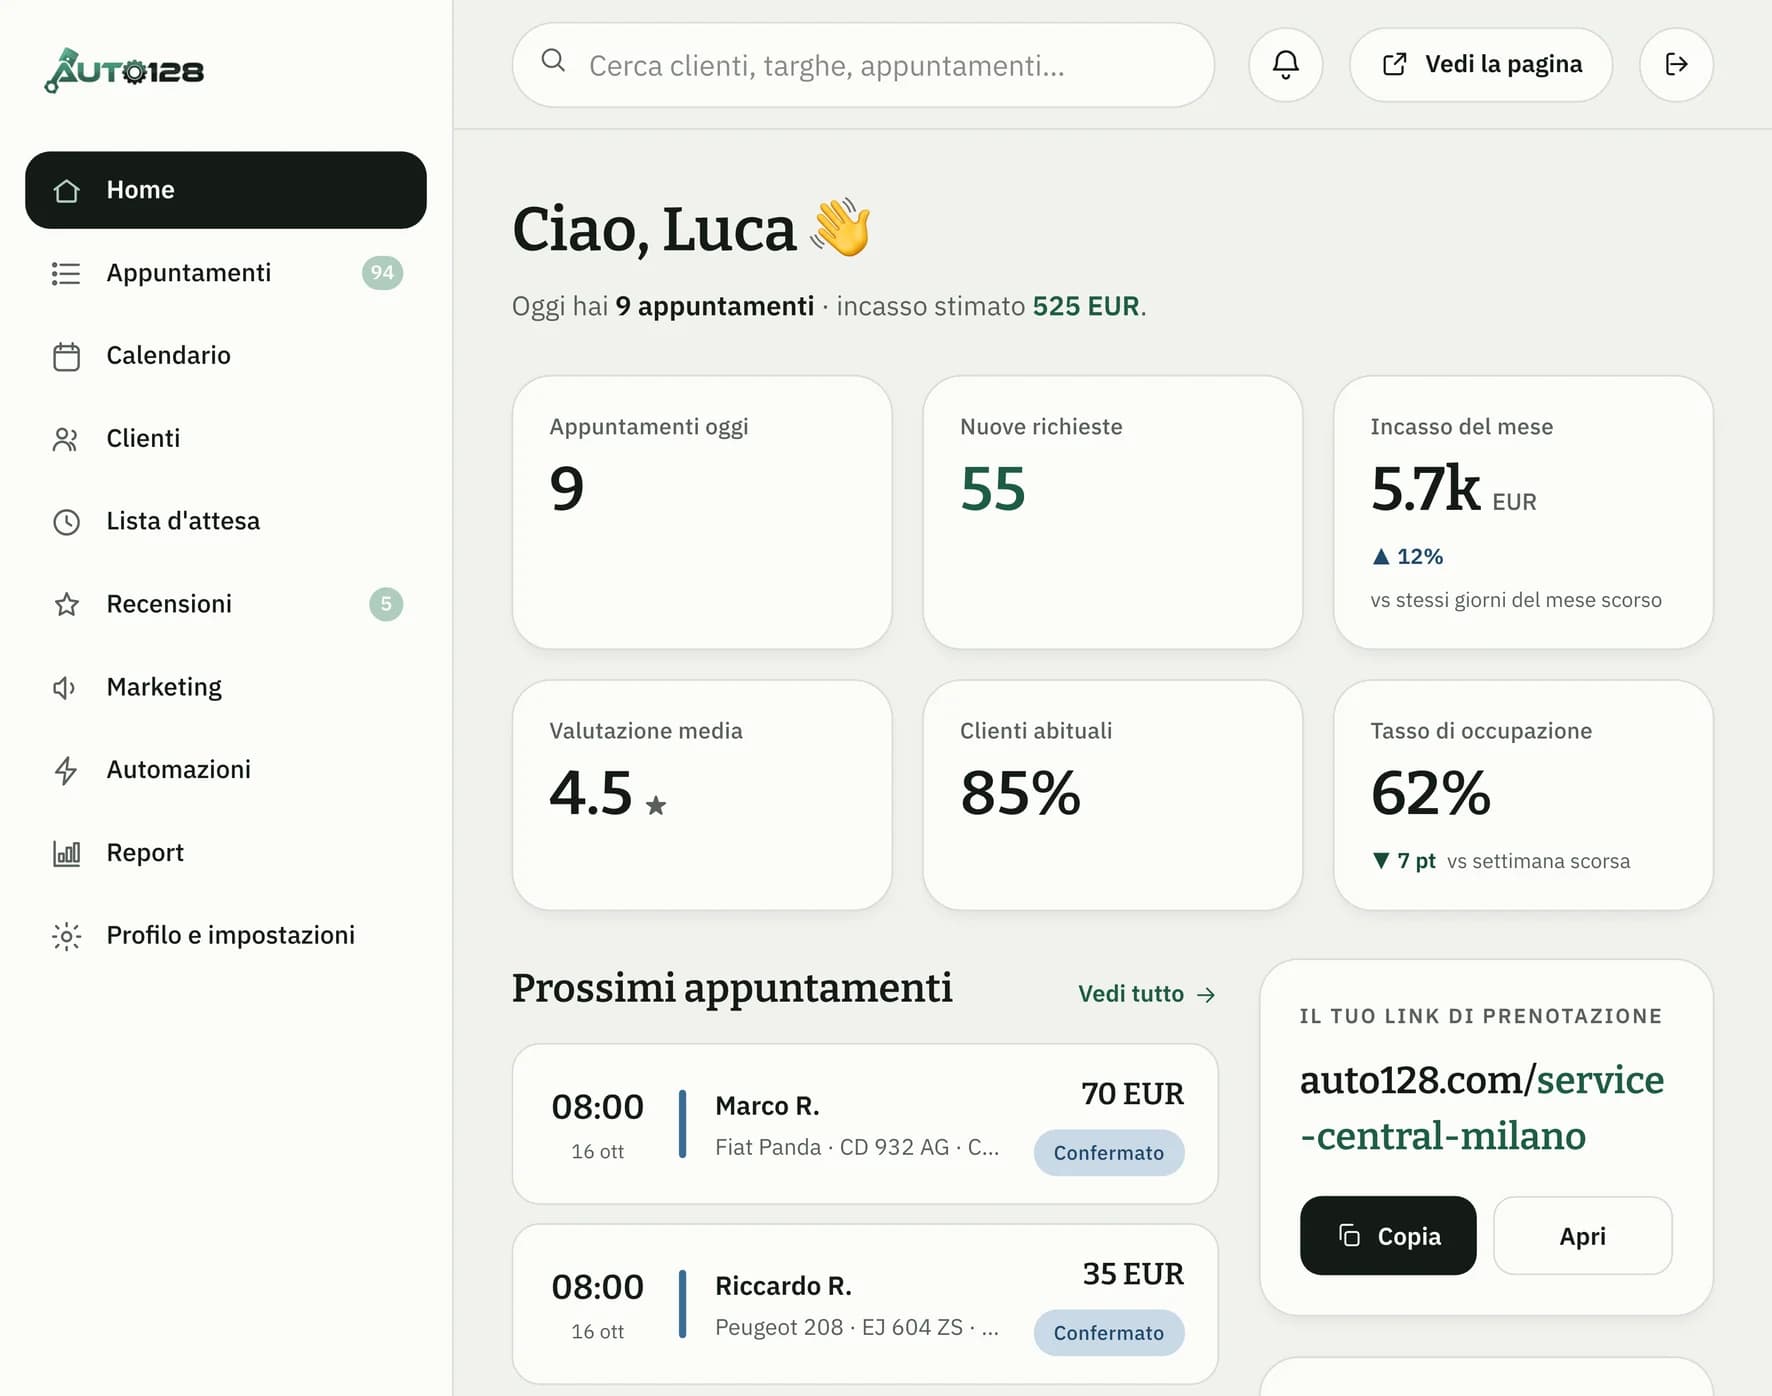Image resolution: width=1772 pixels, height=1396 pixels.
Task: Open Riccardo R. appointment card
Action: coord(865,1304)
